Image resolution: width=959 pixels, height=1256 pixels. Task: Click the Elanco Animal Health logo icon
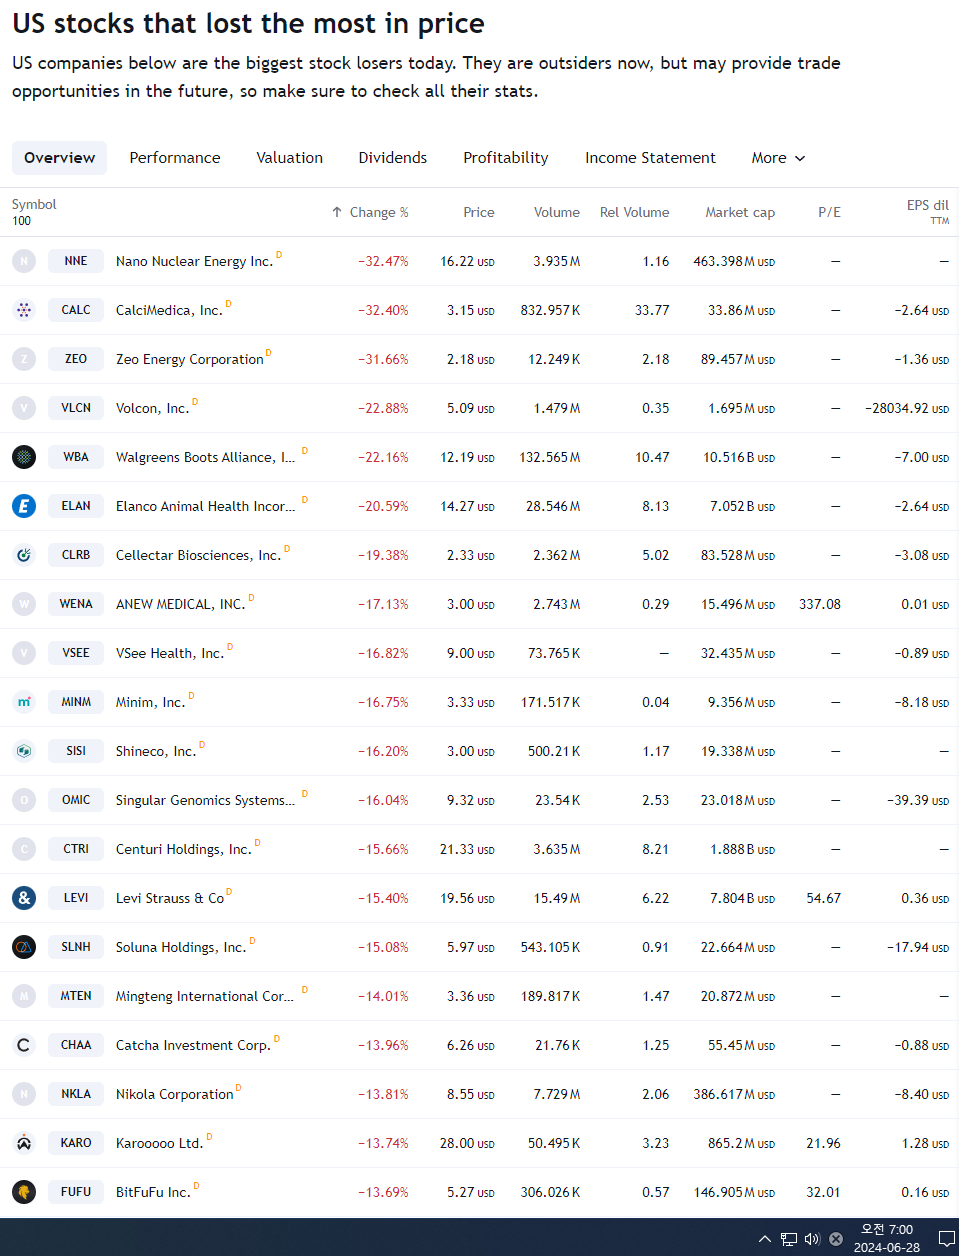click(24, 506)
